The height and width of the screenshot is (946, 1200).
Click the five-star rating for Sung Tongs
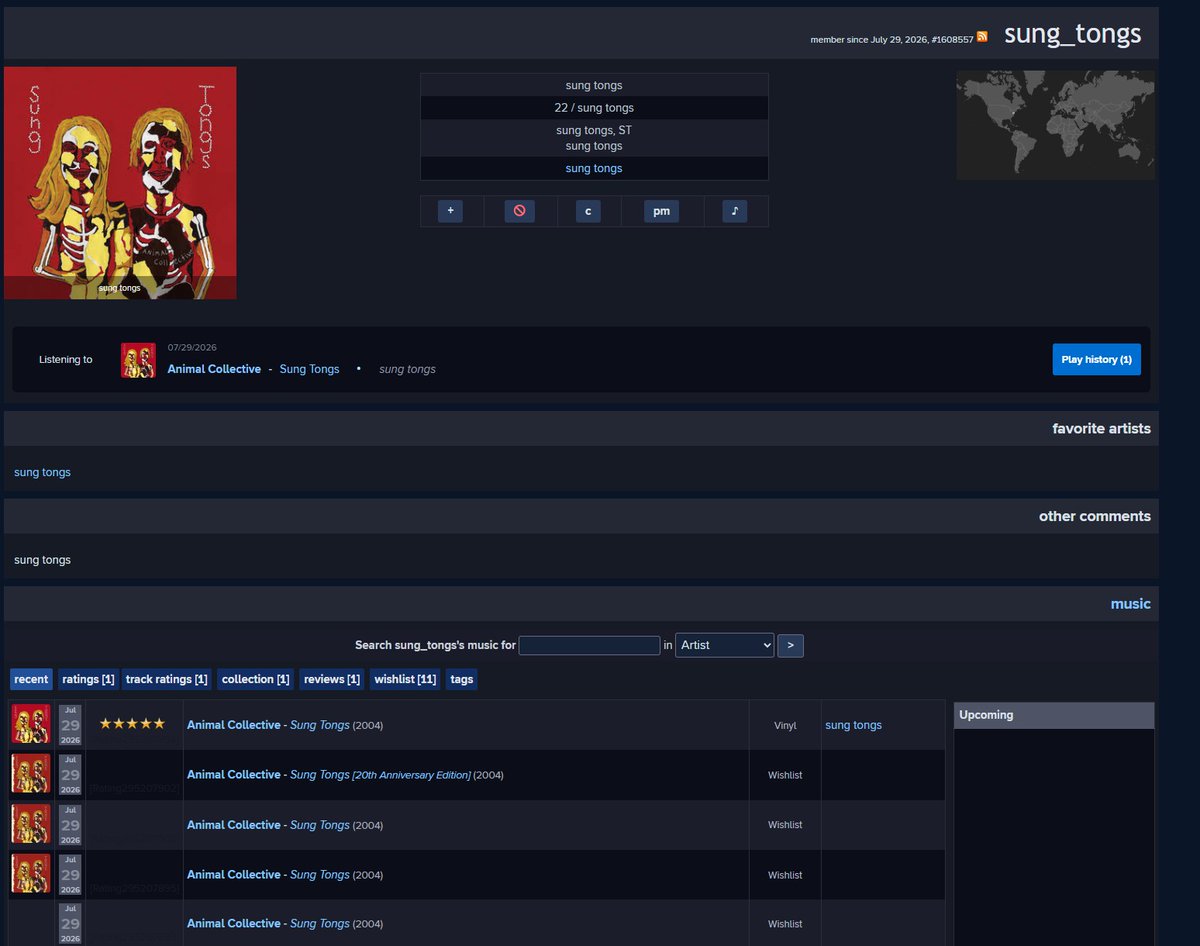[132, 724]
